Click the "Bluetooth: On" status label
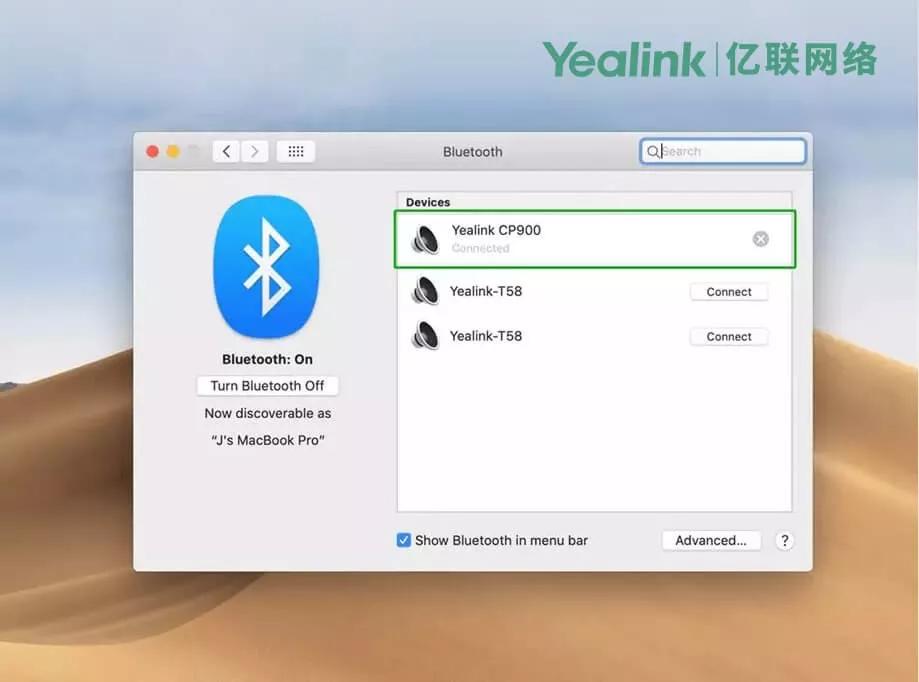Viewport: 919px width, 682px height. 267,359
